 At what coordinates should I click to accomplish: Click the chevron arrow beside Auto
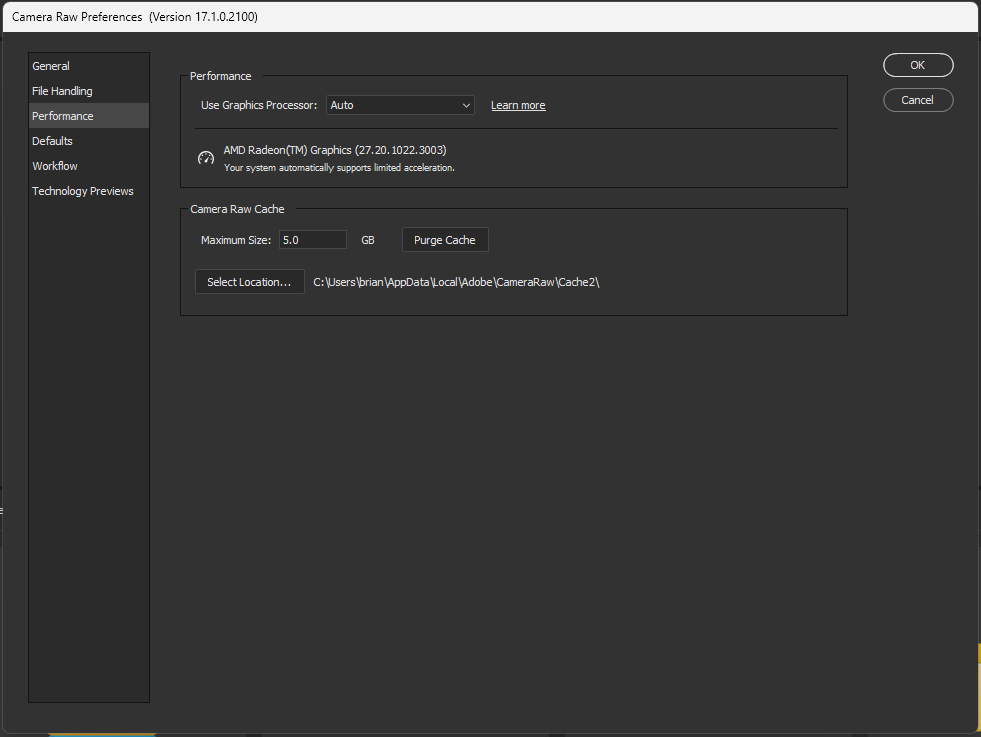(466, 105)
